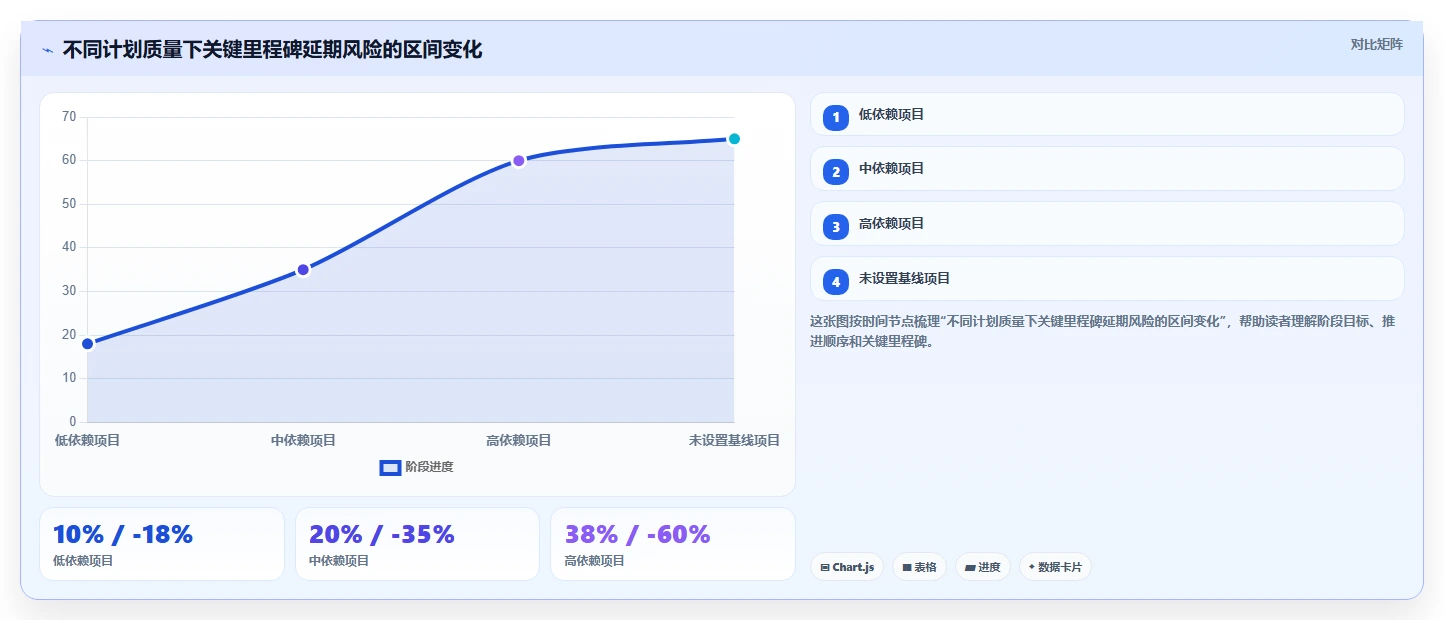Click the x-axis label 低依赖项目
1444x620 pixels.
[x=87, y=440]
